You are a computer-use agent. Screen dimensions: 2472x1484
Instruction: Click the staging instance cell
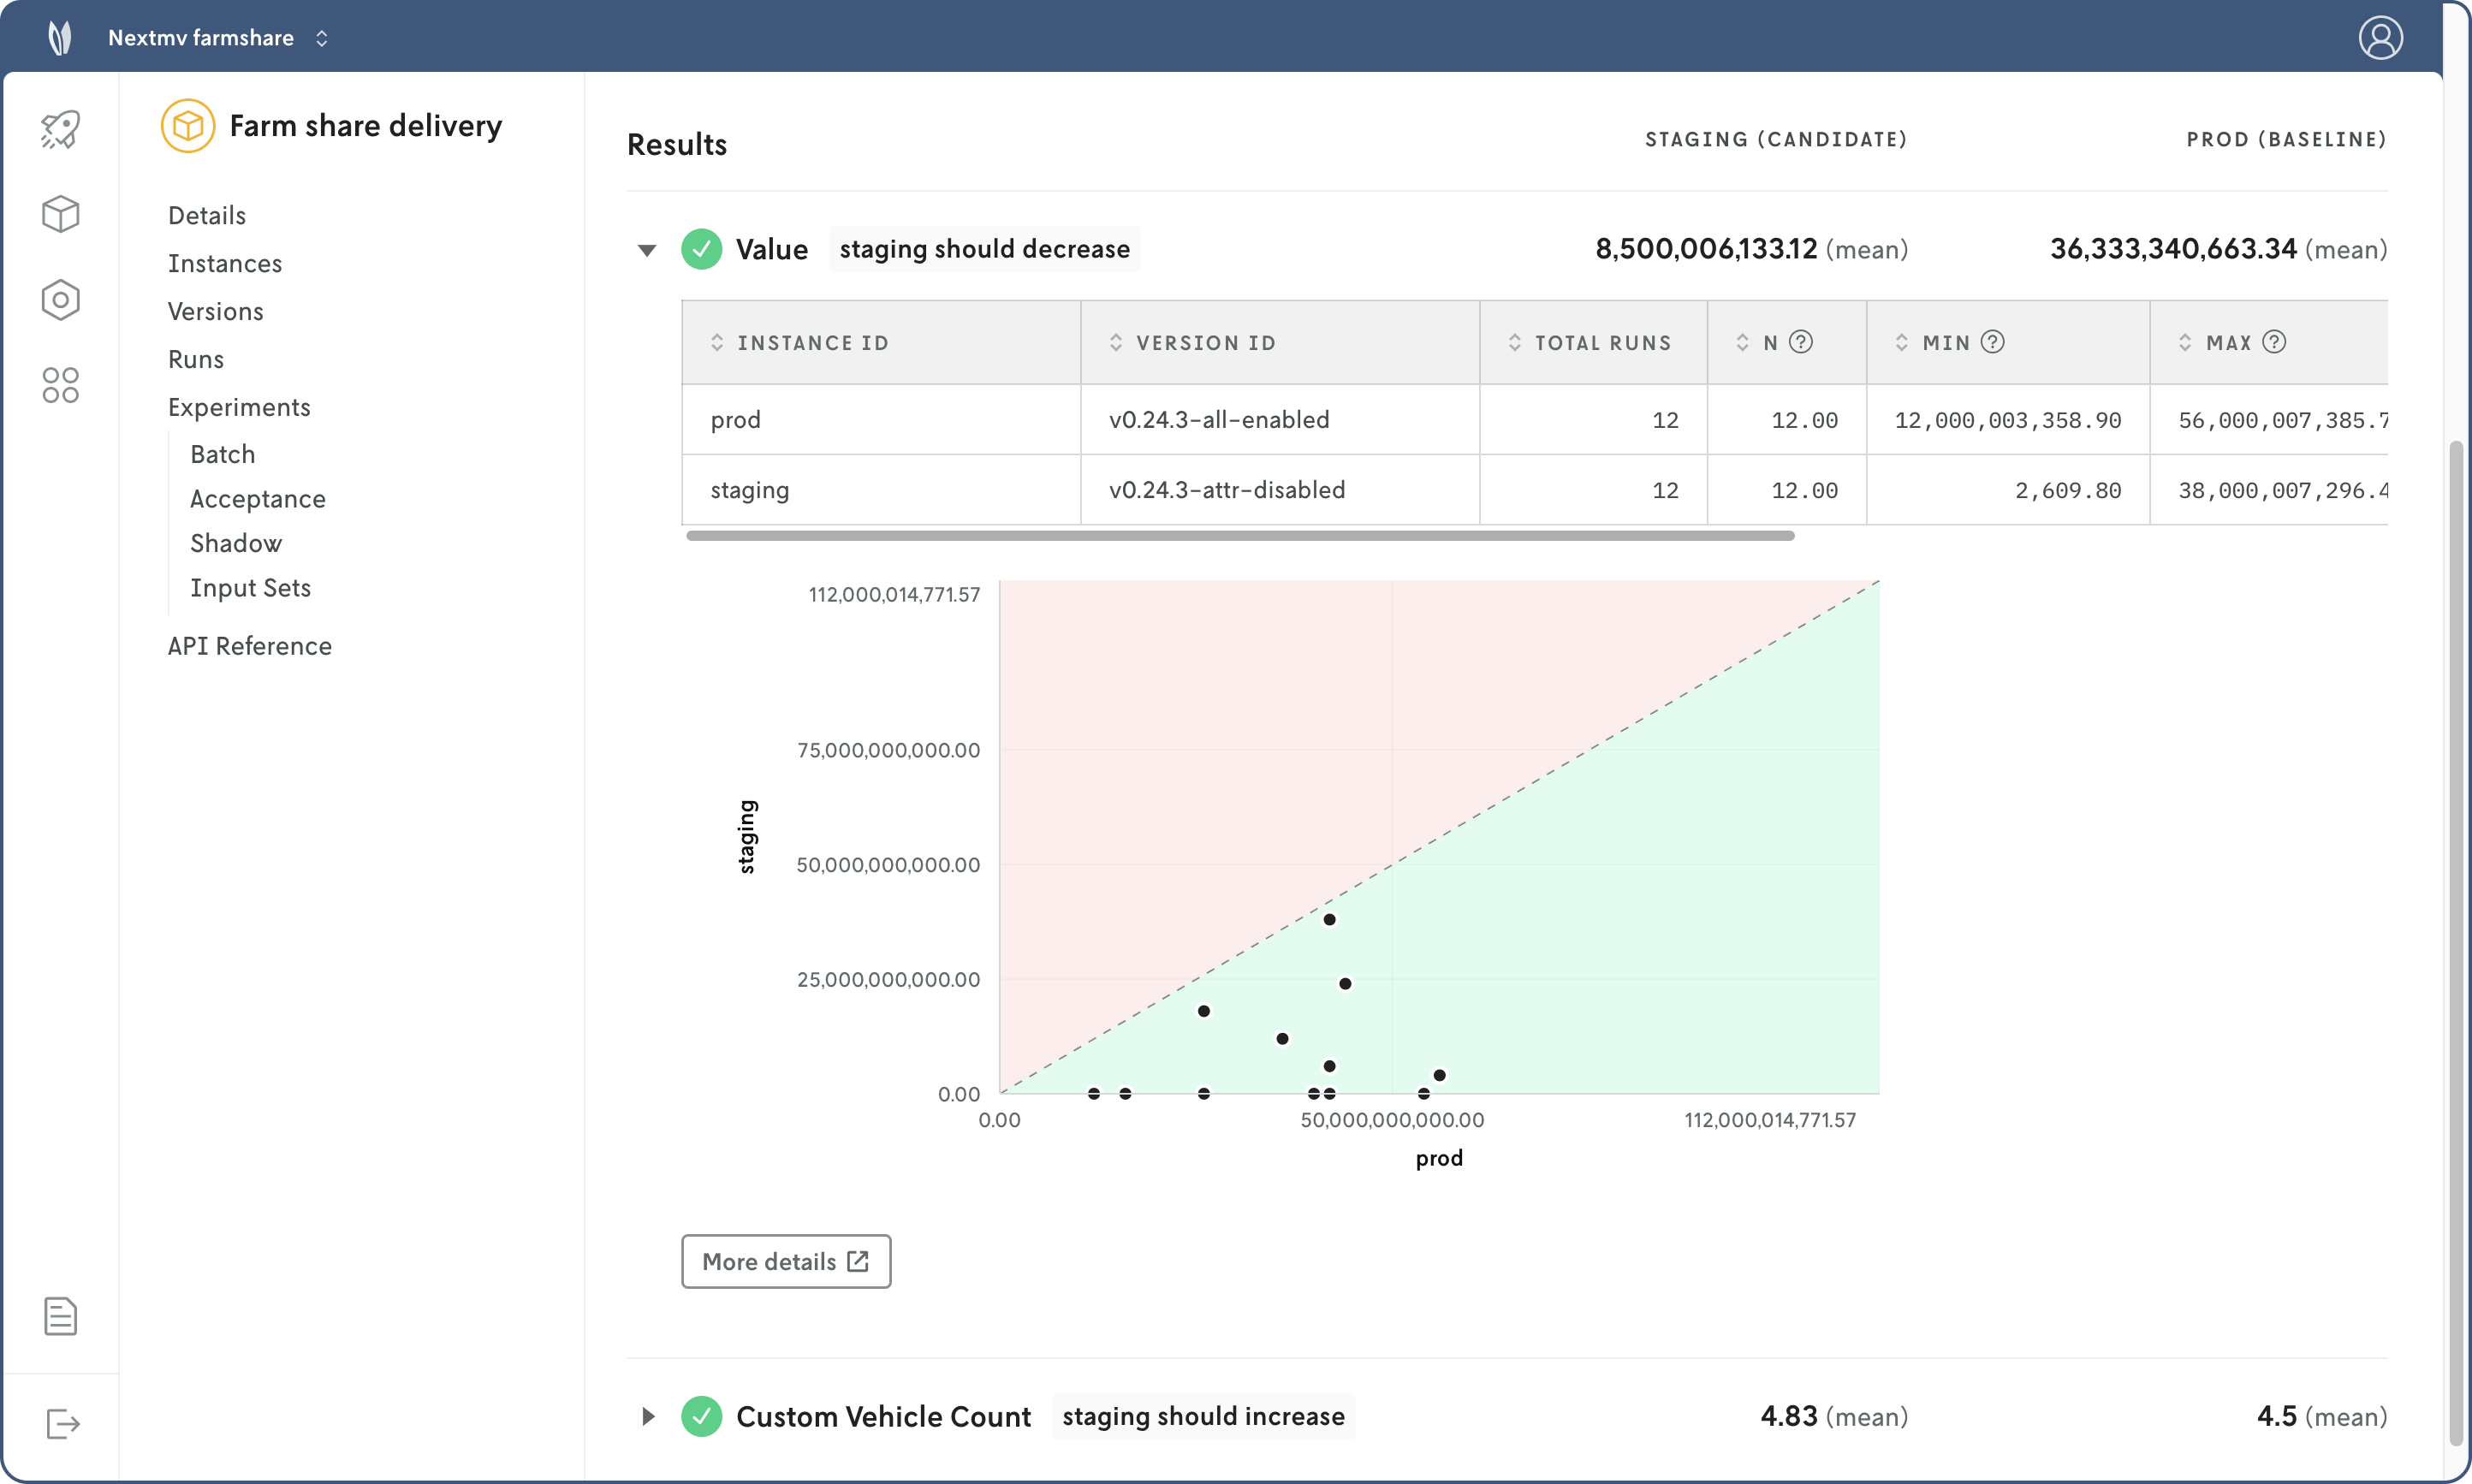coord(881,490)
